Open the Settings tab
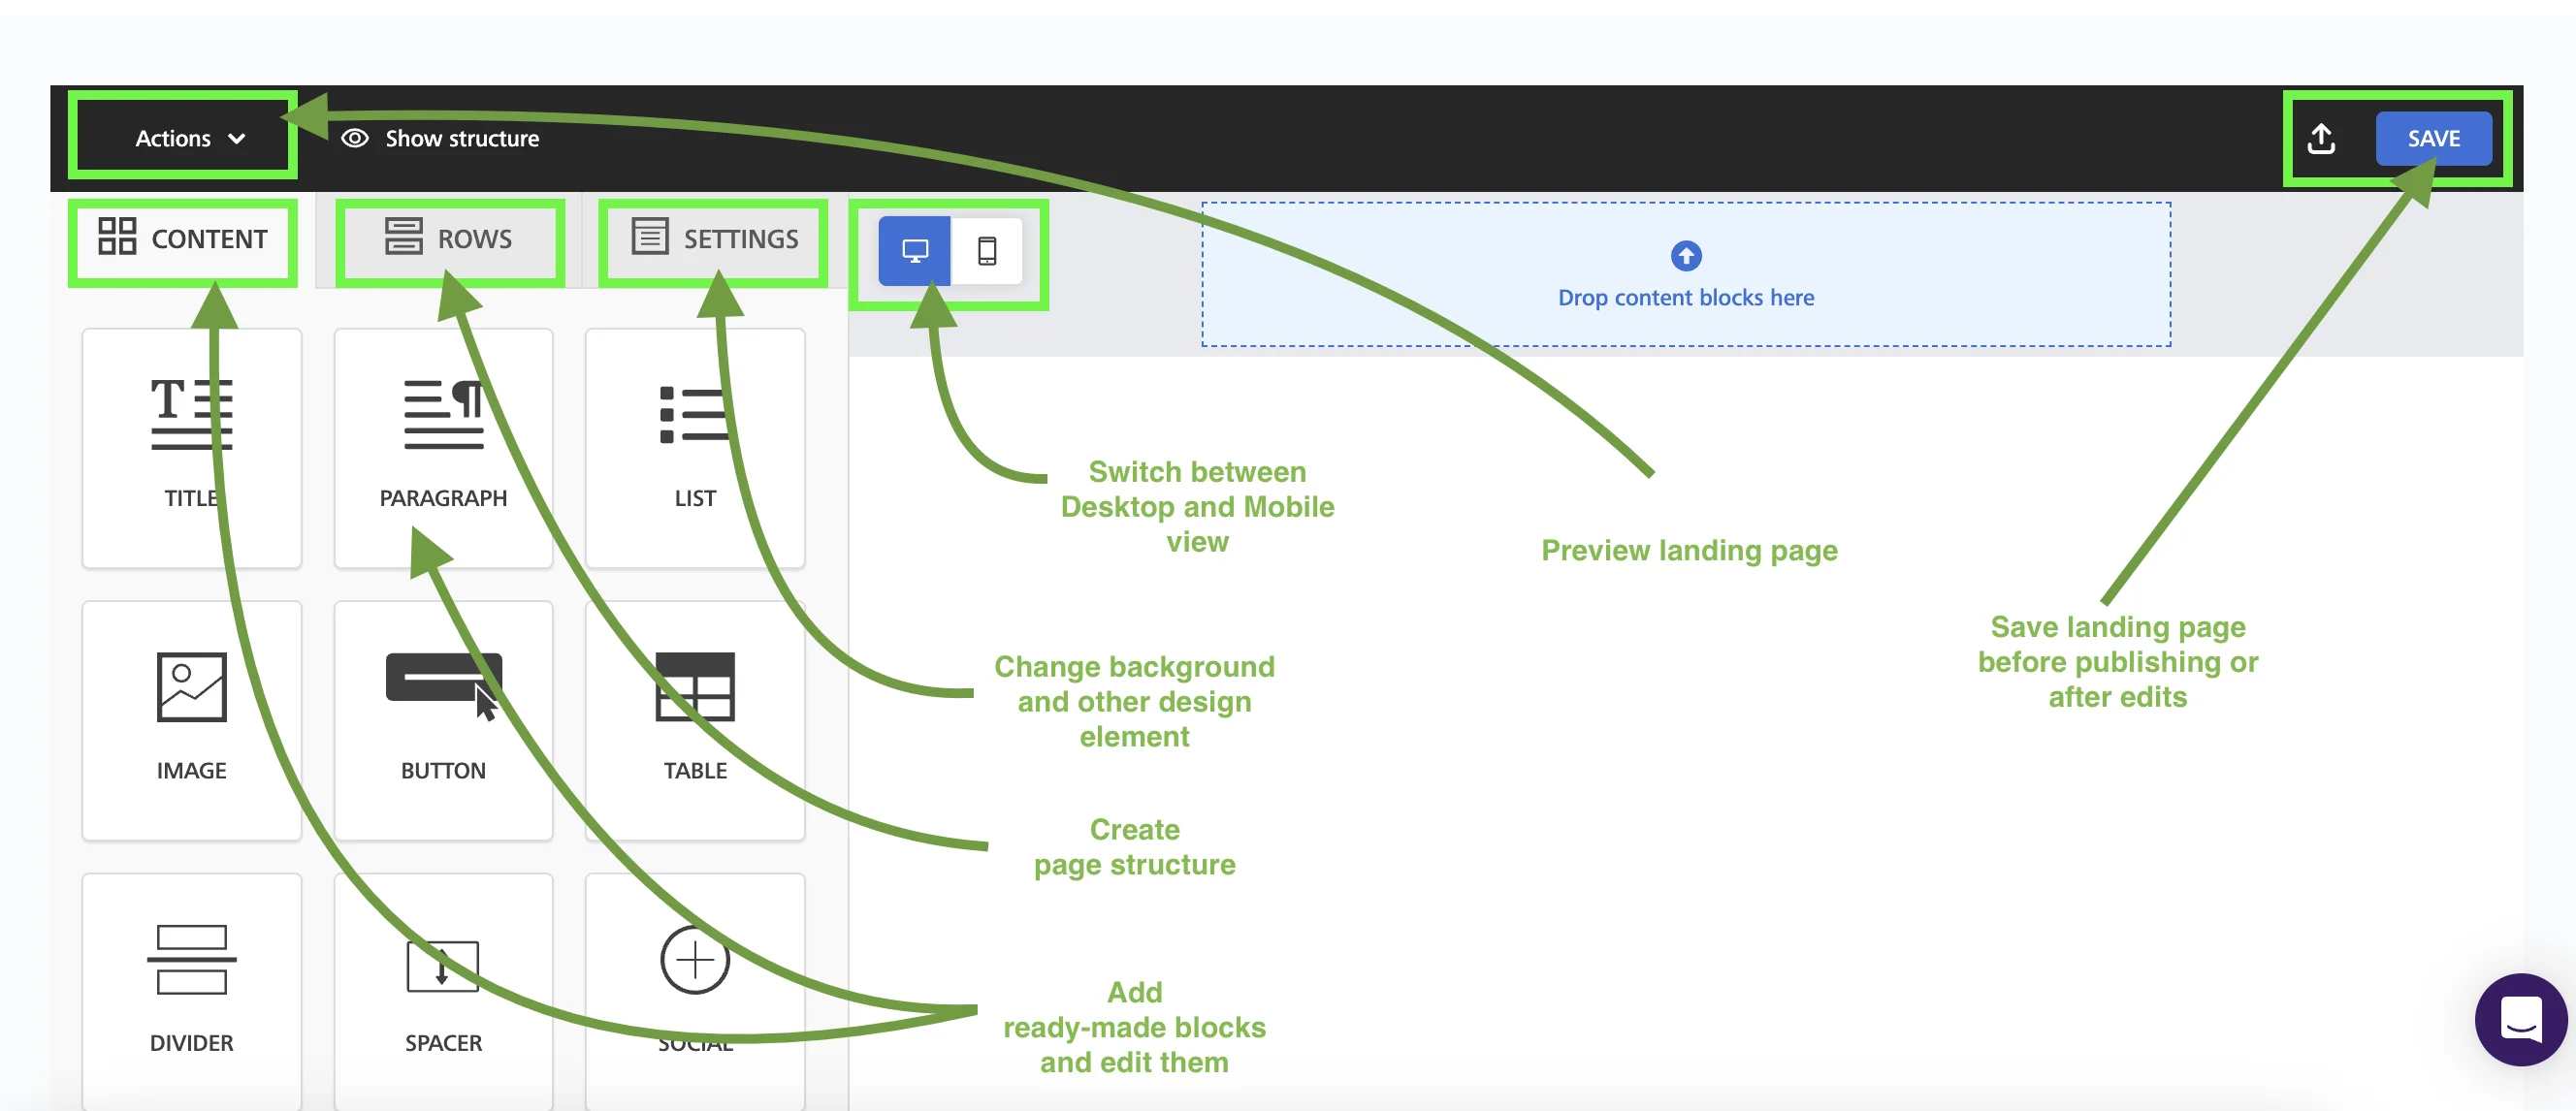2576x1111 pixels. pos(714,238)
